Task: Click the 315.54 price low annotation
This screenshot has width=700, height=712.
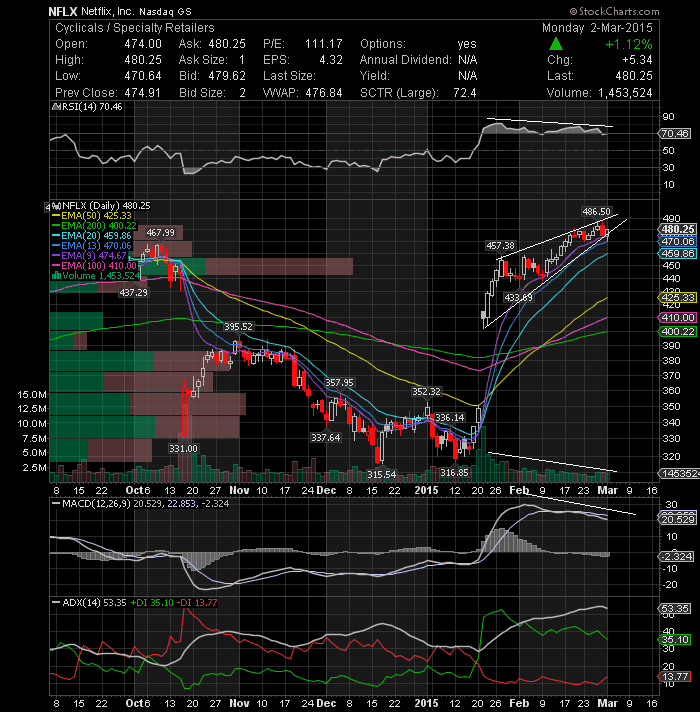Action: (381, 474)
